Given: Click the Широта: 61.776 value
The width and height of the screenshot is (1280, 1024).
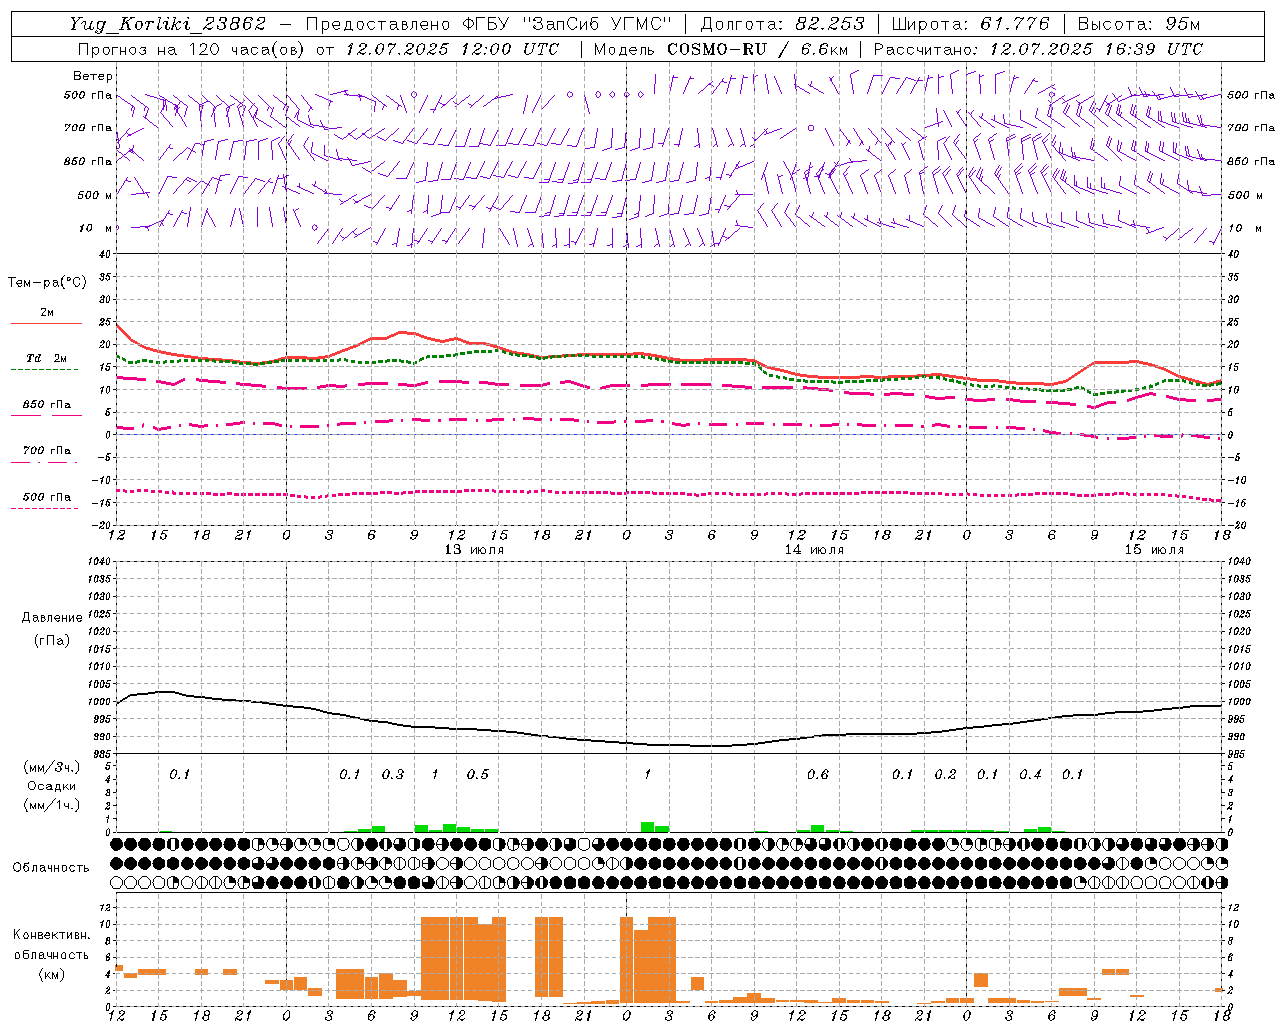Looking at the screenshot, I should click(x=970, y=24).
